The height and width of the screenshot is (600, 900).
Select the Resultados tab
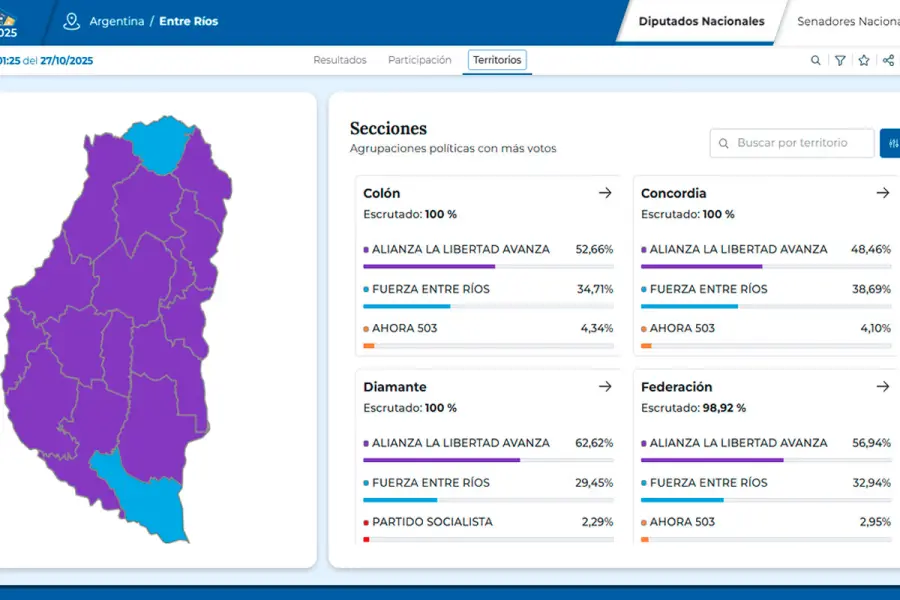(340, 60)
